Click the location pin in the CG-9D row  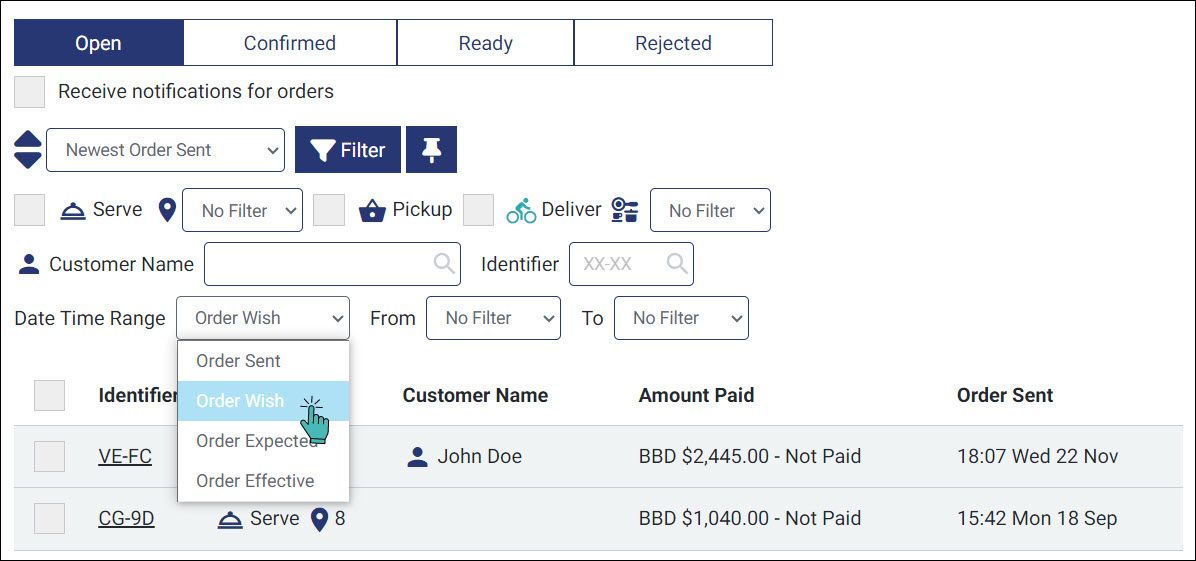pos(320,519)
